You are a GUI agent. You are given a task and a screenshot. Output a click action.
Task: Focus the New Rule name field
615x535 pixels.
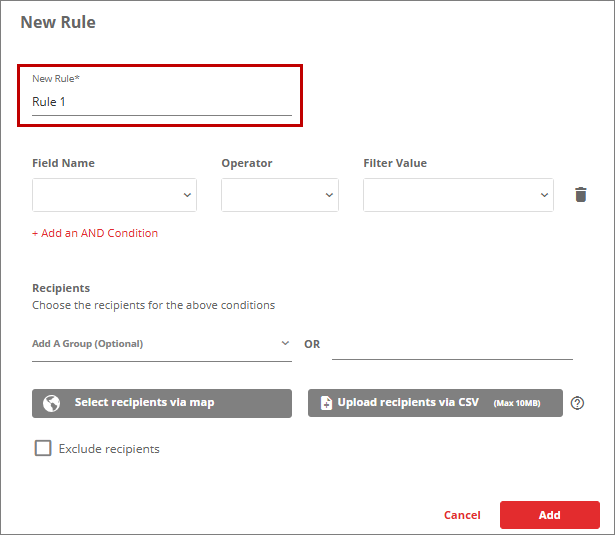pyautogui.click(x=162, y=102)
